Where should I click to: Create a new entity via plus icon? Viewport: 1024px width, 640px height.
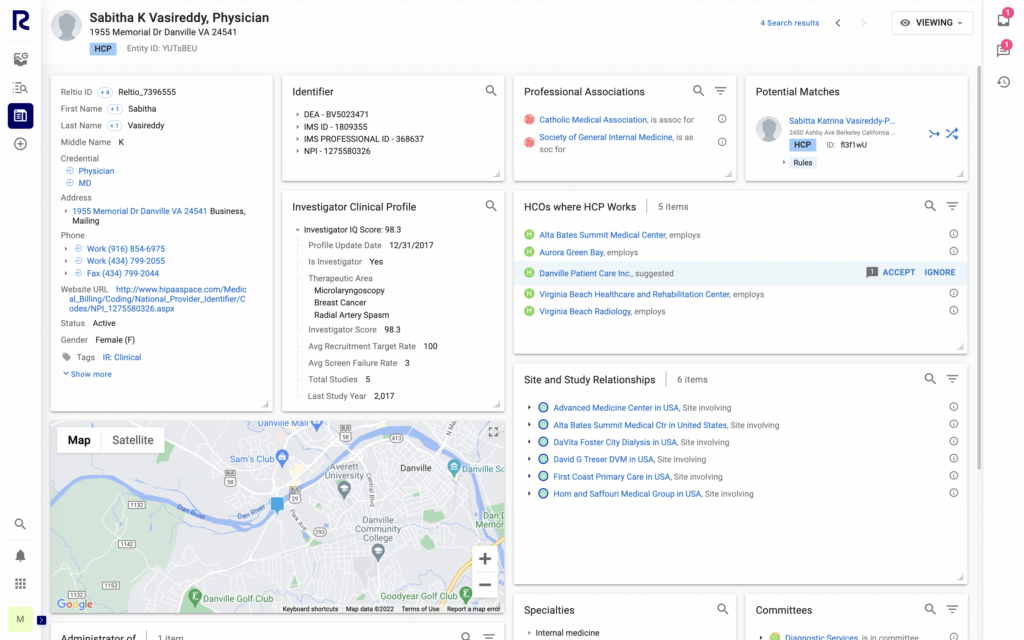20,143
